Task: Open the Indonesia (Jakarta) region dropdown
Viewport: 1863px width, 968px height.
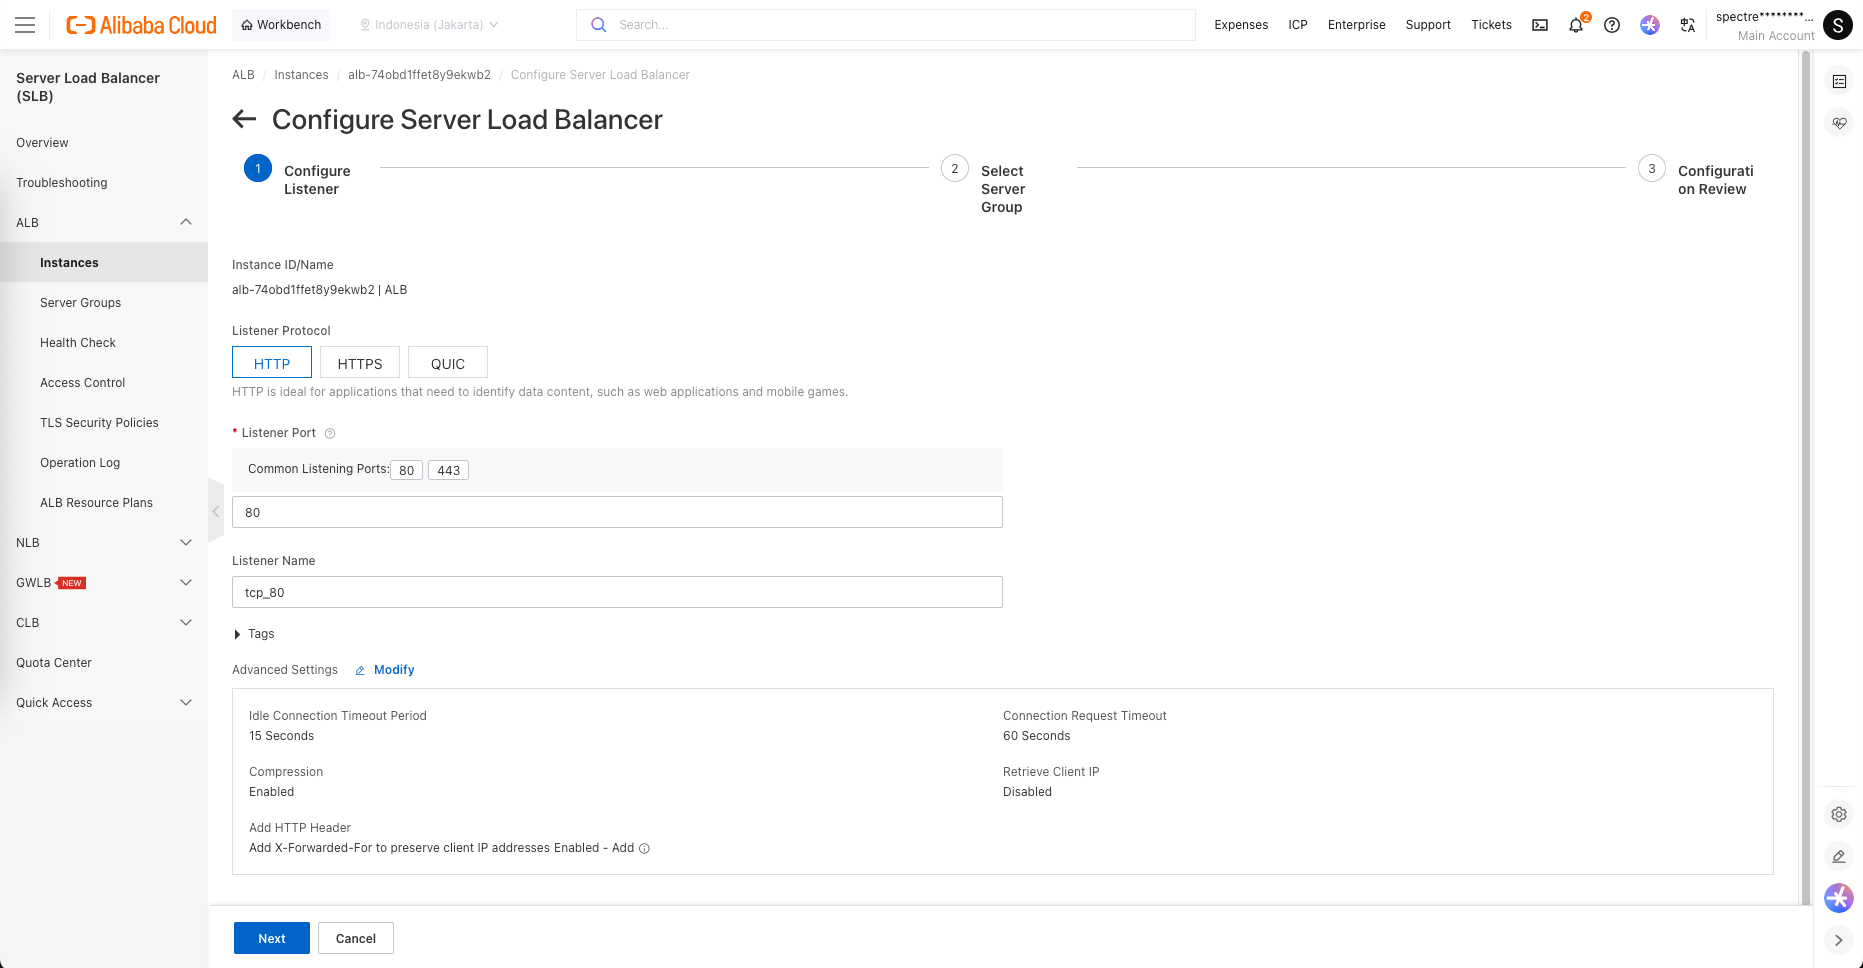Action: [429, 25]
